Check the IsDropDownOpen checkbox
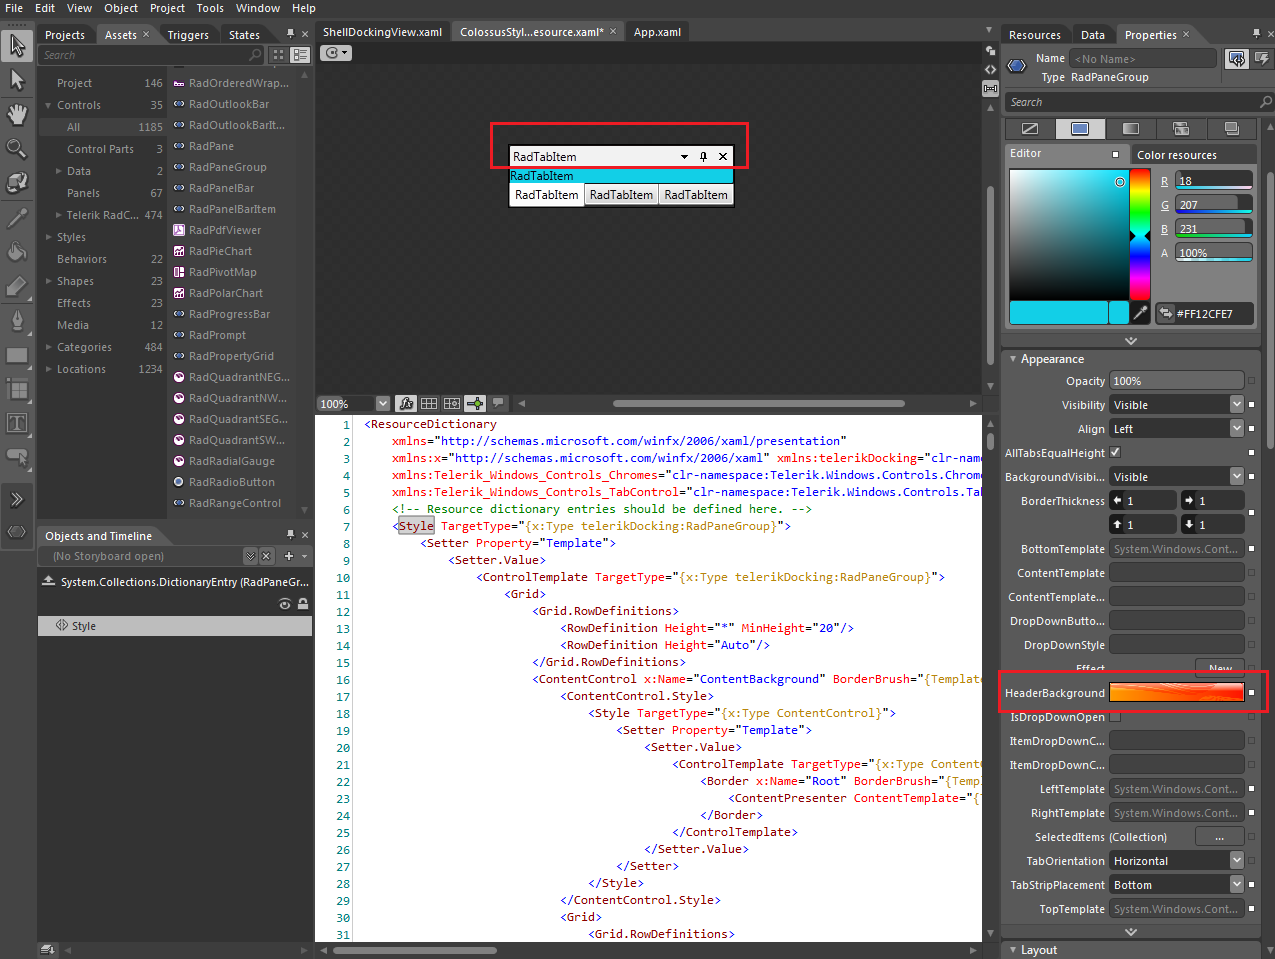The height and width of the screenshot is (959, 1275). [1115, 717]
